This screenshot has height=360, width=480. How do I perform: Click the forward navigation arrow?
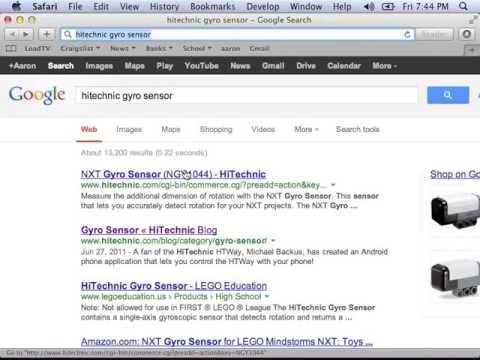26,34
